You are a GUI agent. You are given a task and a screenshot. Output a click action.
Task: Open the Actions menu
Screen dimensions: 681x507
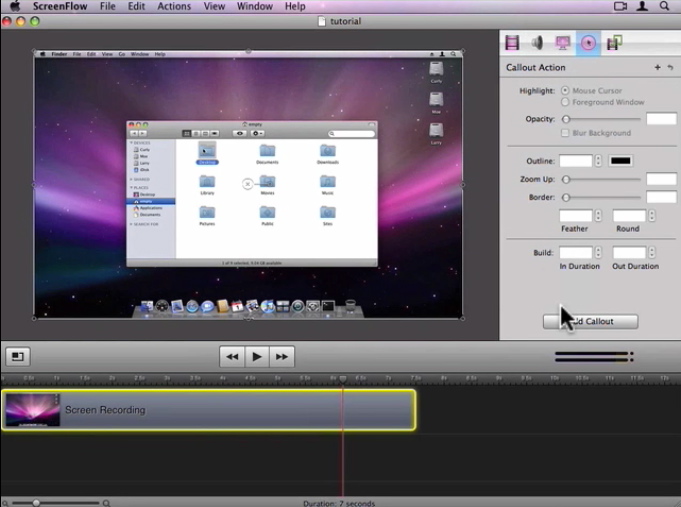(x=174, y=6)
